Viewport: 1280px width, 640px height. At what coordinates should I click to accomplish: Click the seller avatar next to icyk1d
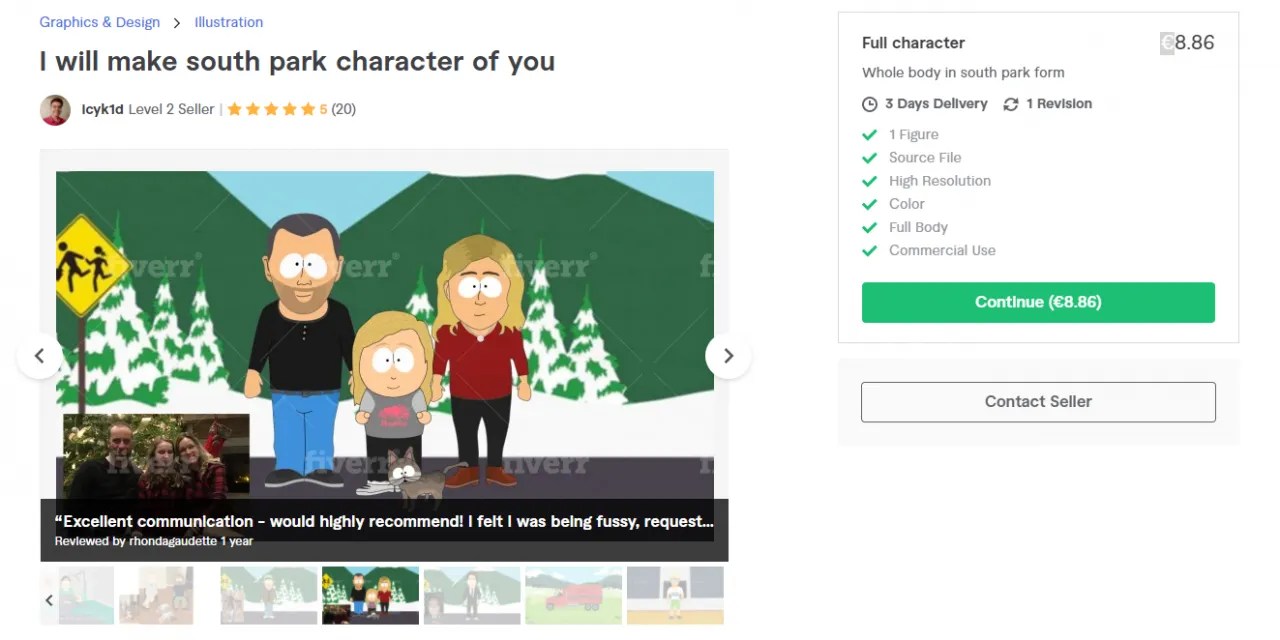pos(55,110)
